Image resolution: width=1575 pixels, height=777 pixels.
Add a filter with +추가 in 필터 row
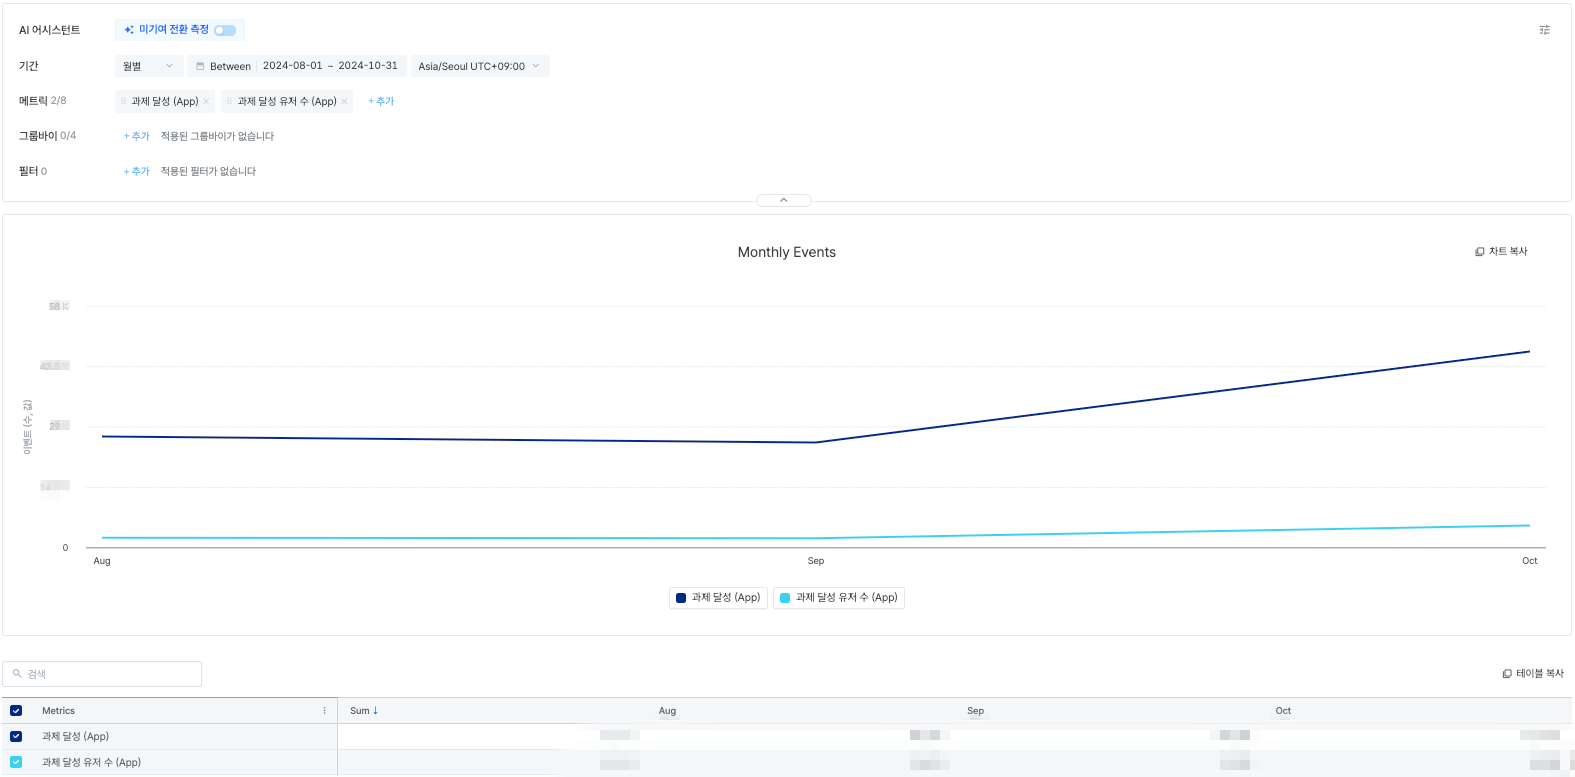coord(136,171)
